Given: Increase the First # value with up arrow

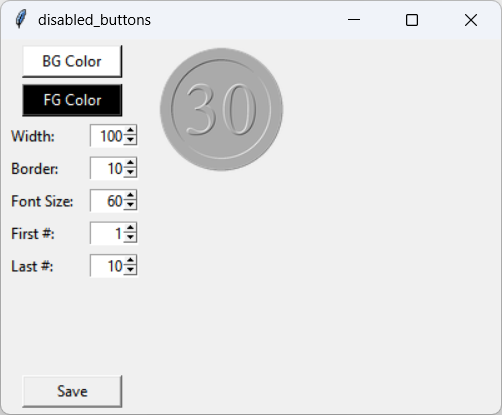Looking at the screenshot, I should coord(130,228).
